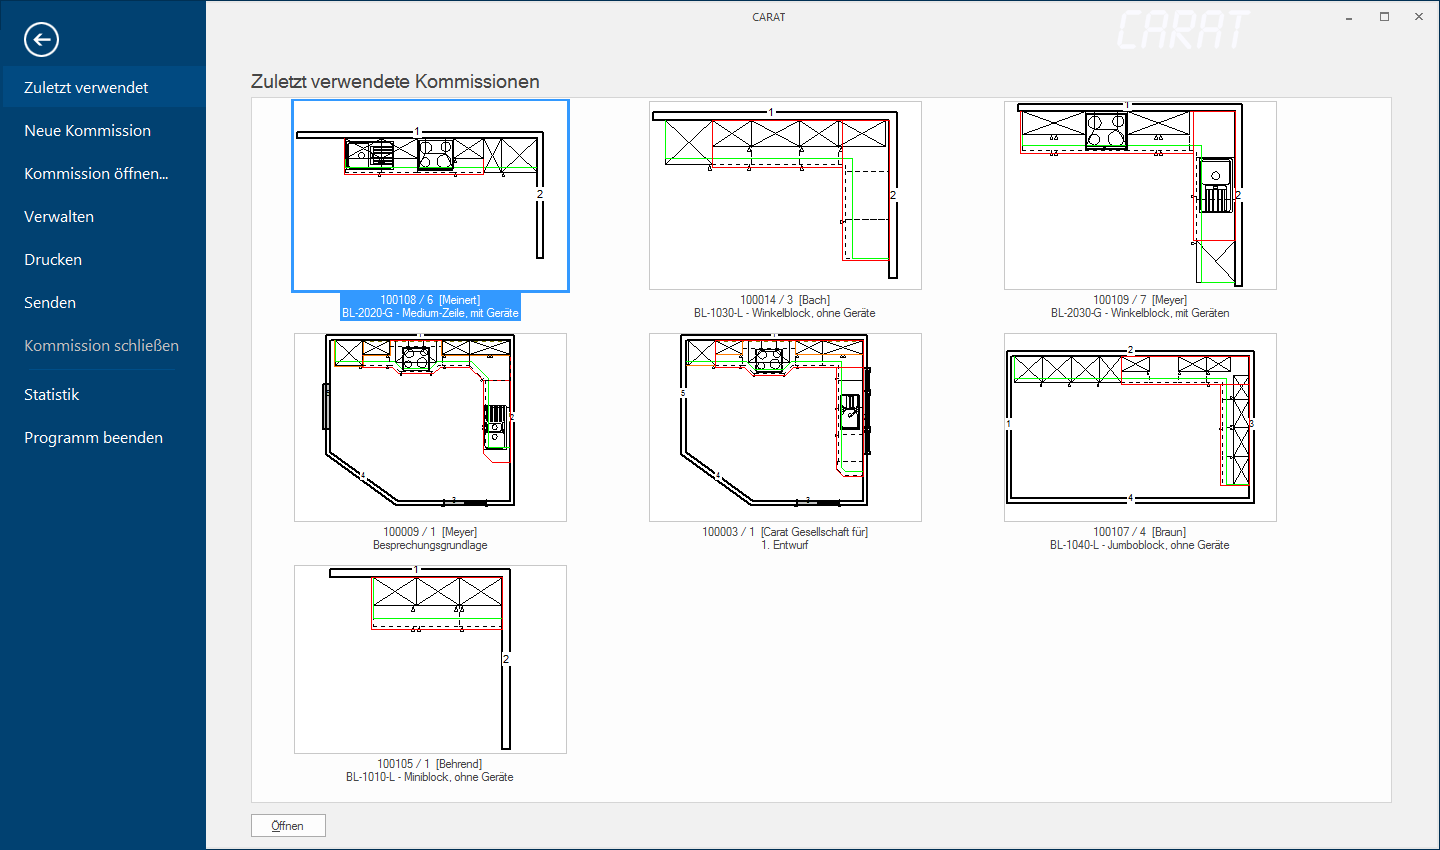Pick the 100109 / 7 Meyer kitchen plan
Viewport: 1440px width, 850px height.
[1140, 196]
